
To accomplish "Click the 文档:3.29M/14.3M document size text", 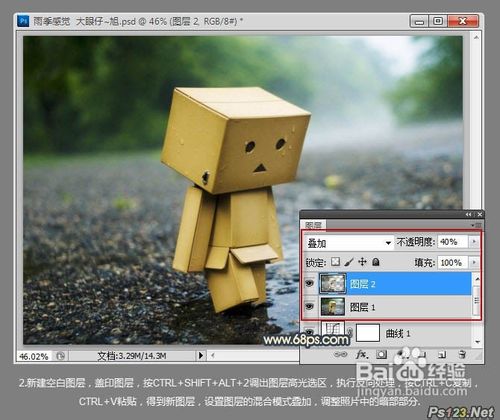I will (132, 356).
